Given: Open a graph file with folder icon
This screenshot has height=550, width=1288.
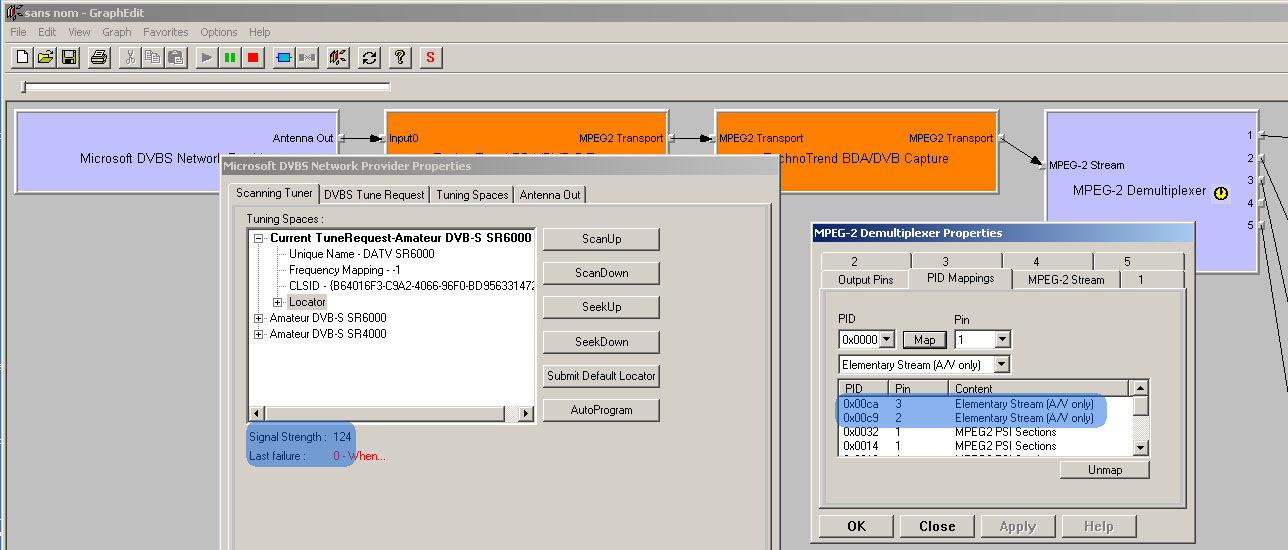Looking at the screenshot, I should [46, 57].
